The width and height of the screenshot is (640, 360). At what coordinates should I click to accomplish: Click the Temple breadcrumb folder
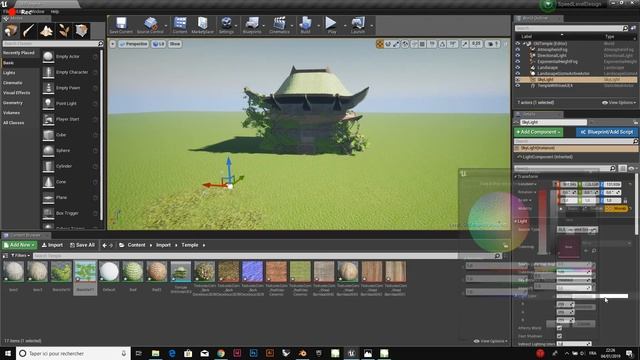(x=190, y=245)
